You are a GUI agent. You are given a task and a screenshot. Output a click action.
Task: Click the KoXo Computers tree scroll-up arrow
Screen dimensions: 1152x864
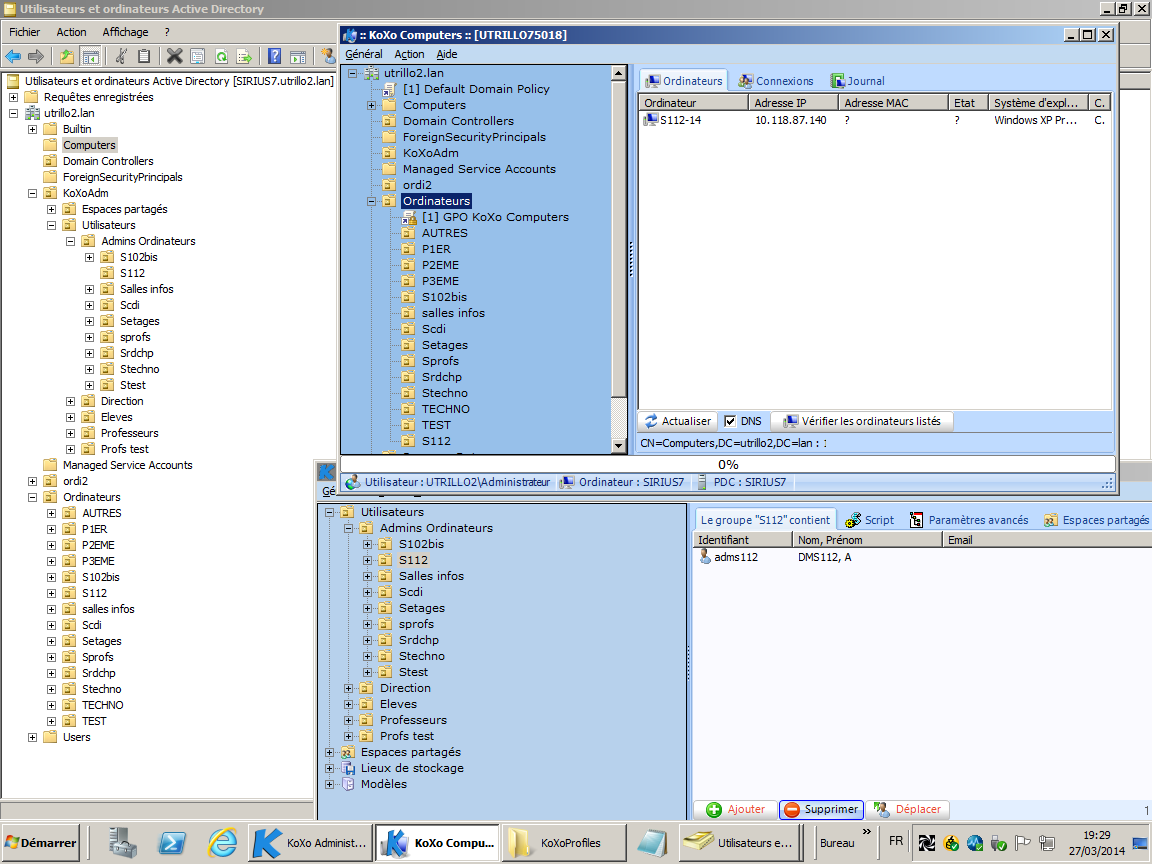click(619, 73)
